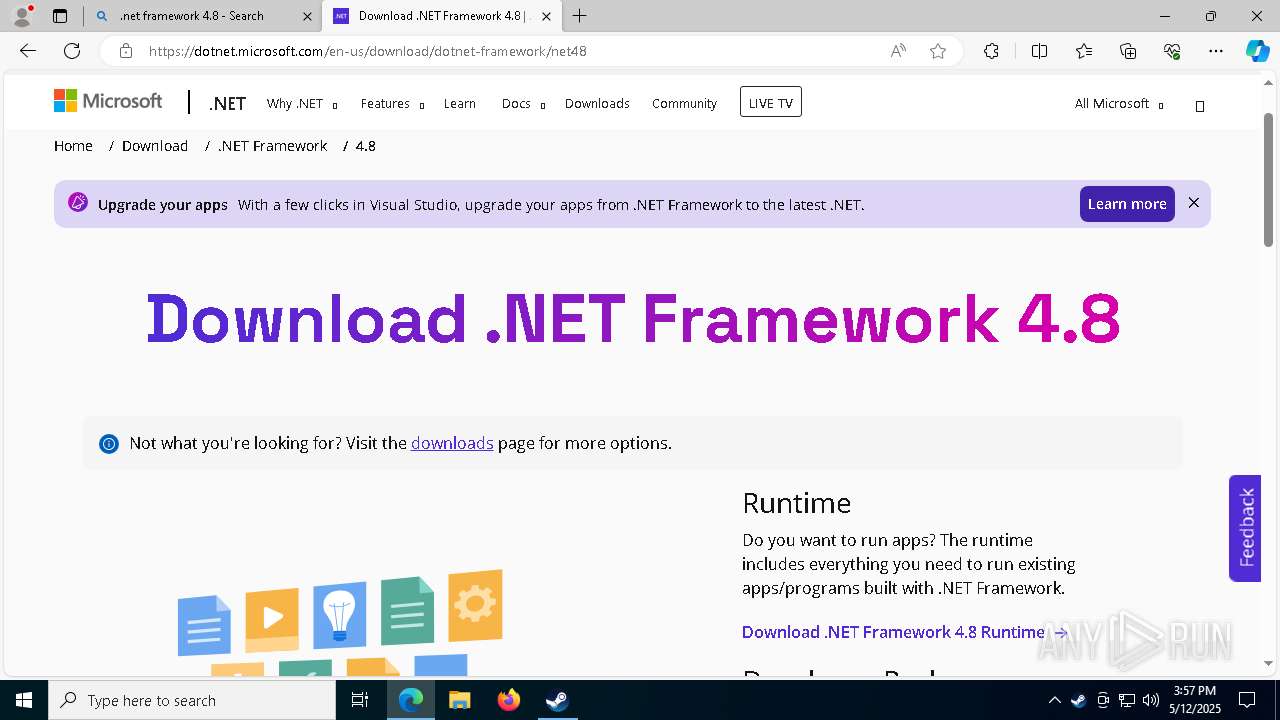Open the Downloads nav item
Viewport: 1280px width, 720px height.
coord(597,104)
